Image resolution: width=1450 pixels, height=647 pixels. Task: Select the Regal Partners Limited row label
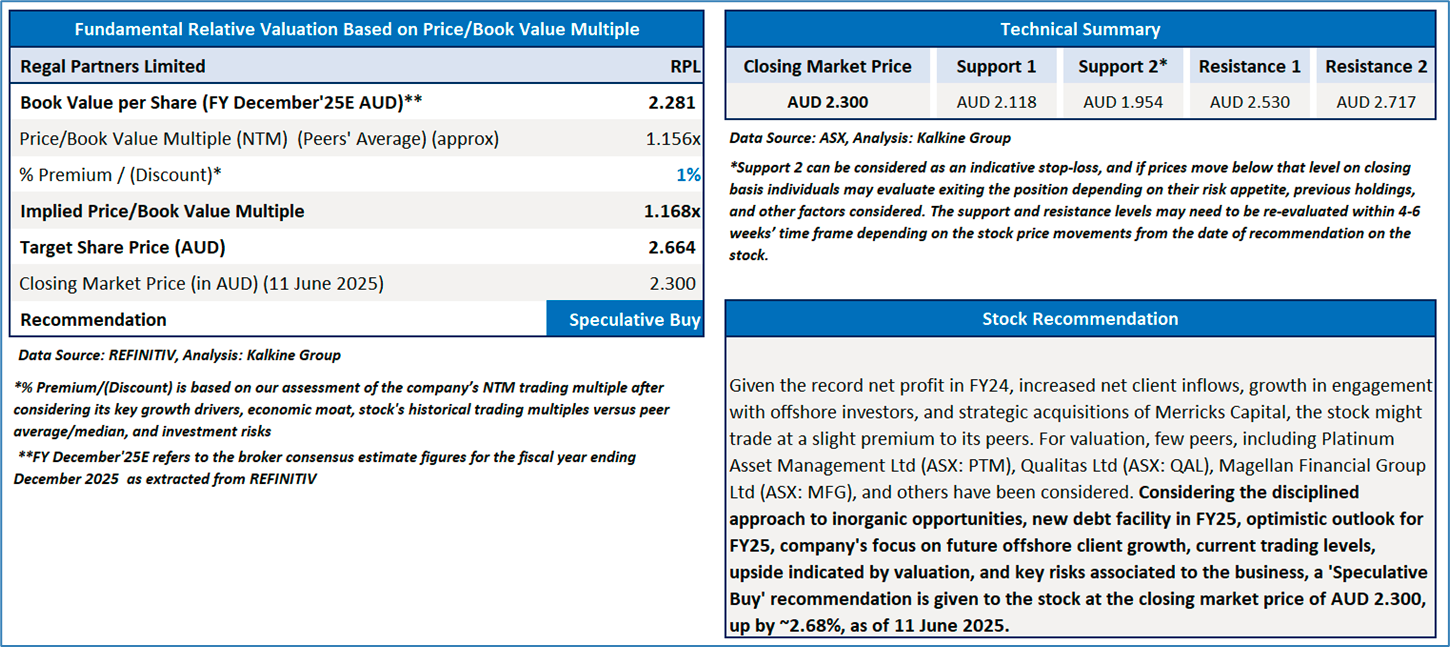click(113, 67)
